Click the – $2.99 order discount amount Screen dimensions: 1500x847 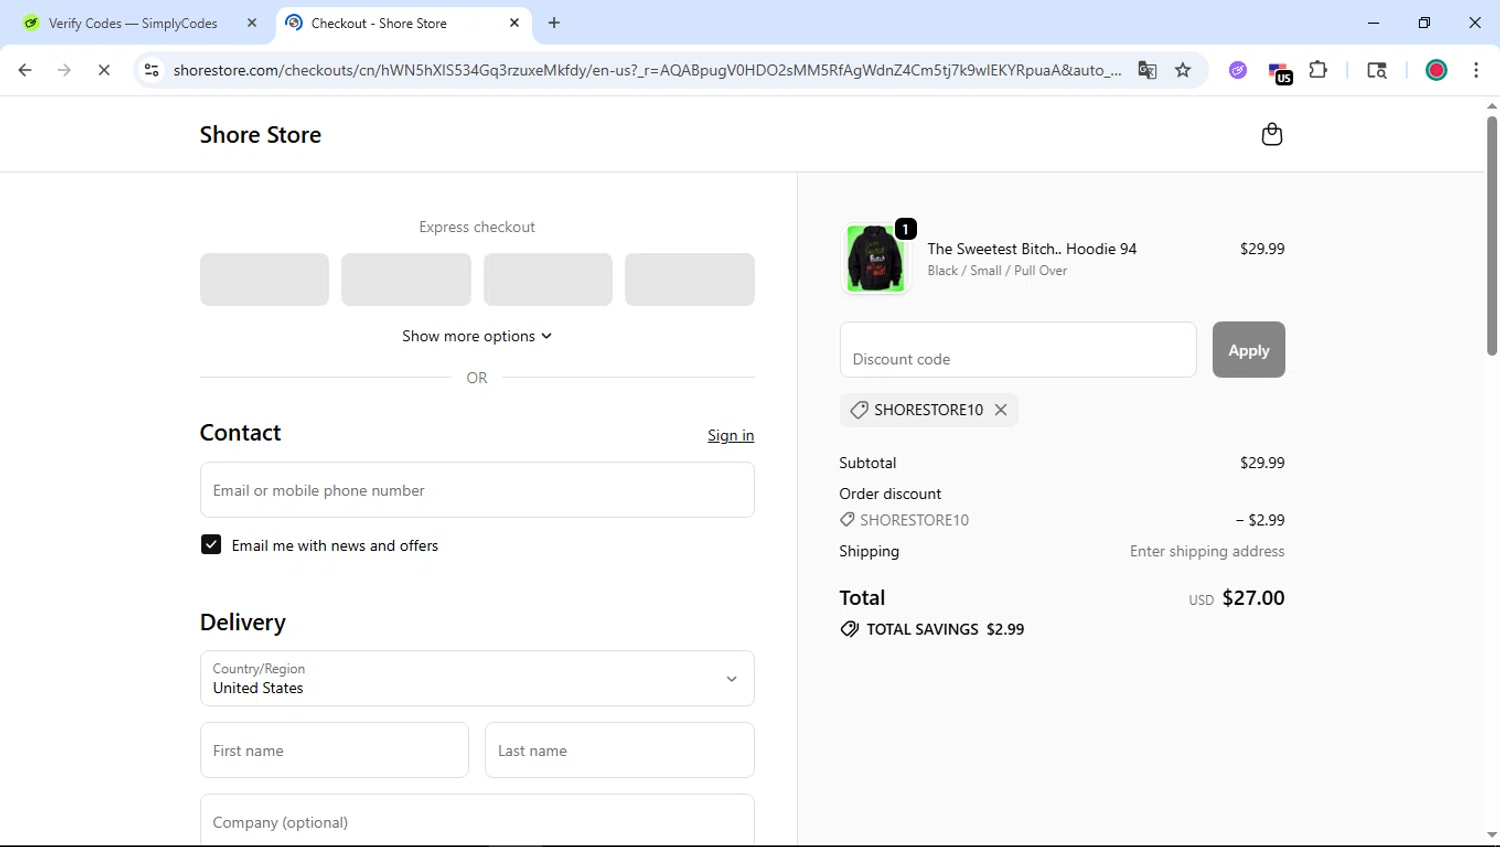click(1260, 520)
